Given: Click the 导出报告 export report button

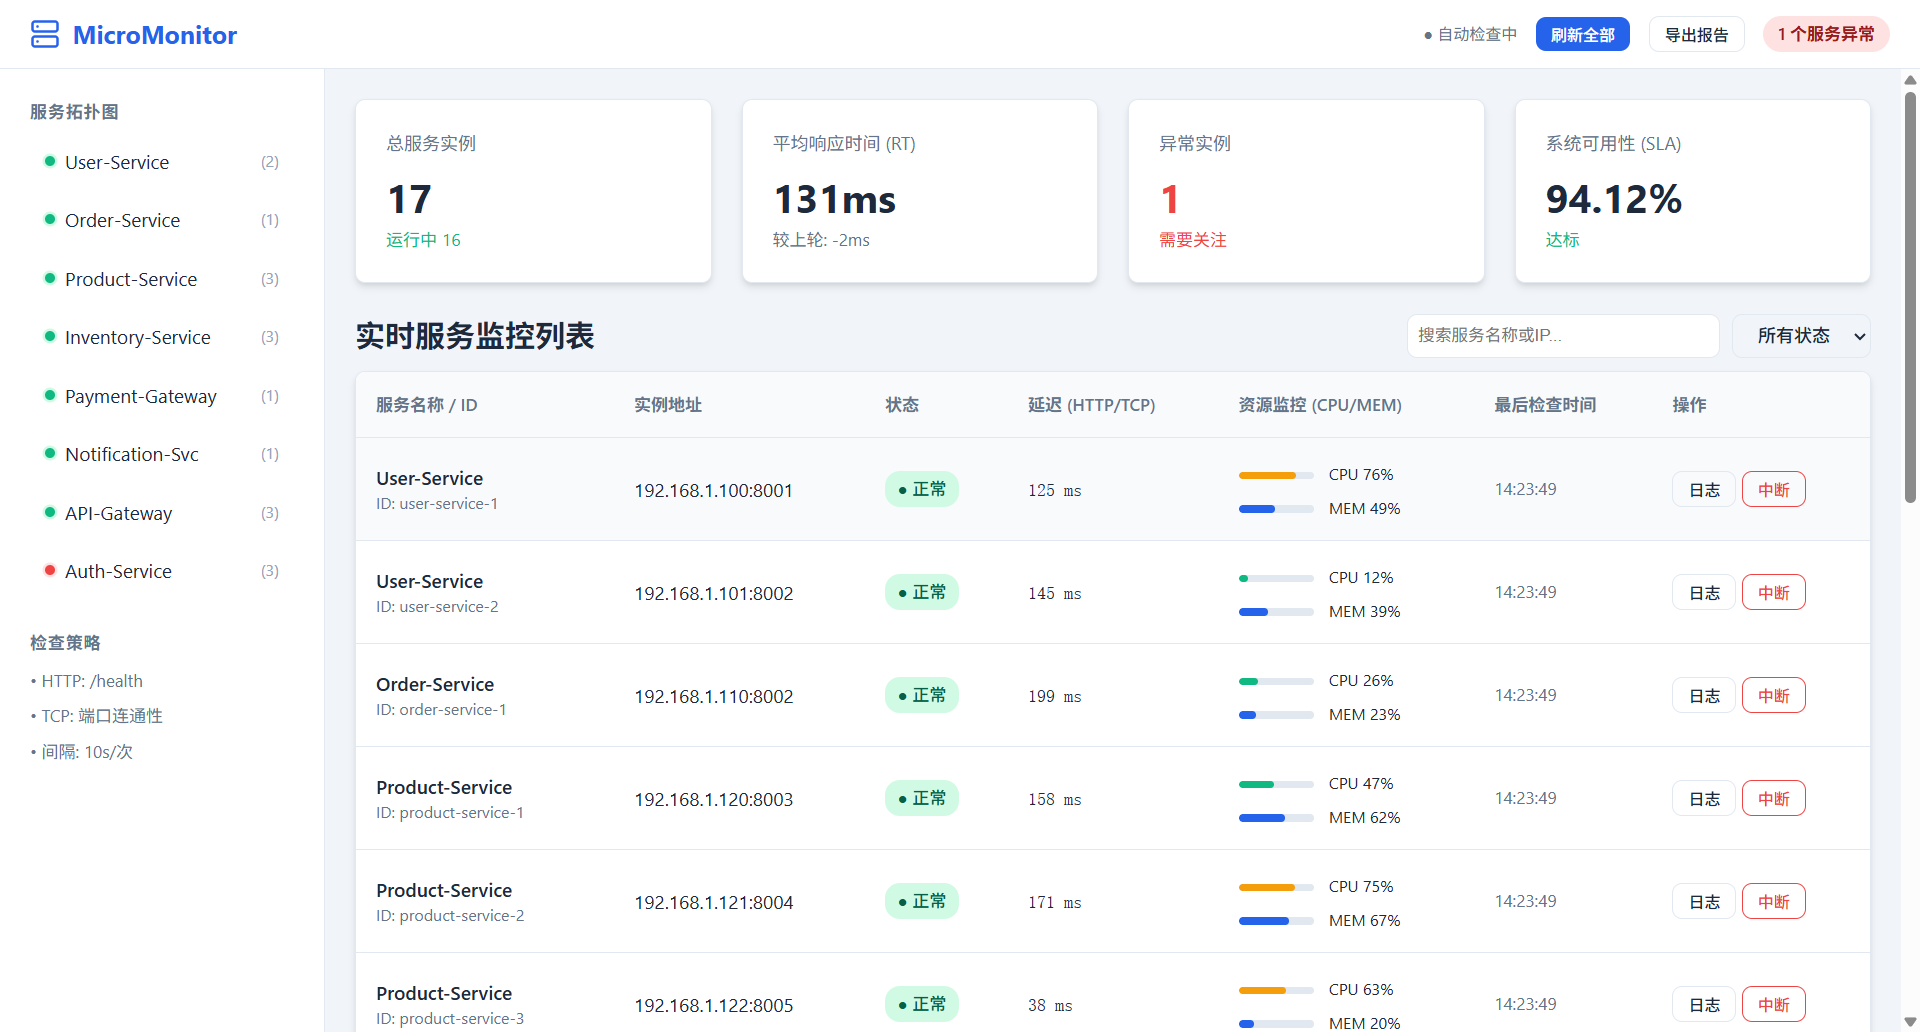Looking at the screenshot, I should coord(1696,35).
